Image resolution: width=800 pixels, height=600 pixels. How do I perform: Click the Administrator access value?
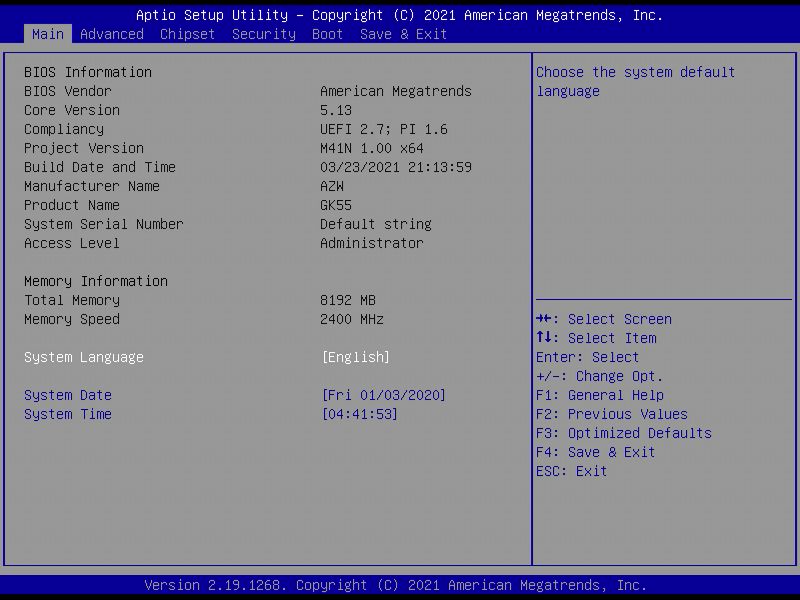pos(372,243)
